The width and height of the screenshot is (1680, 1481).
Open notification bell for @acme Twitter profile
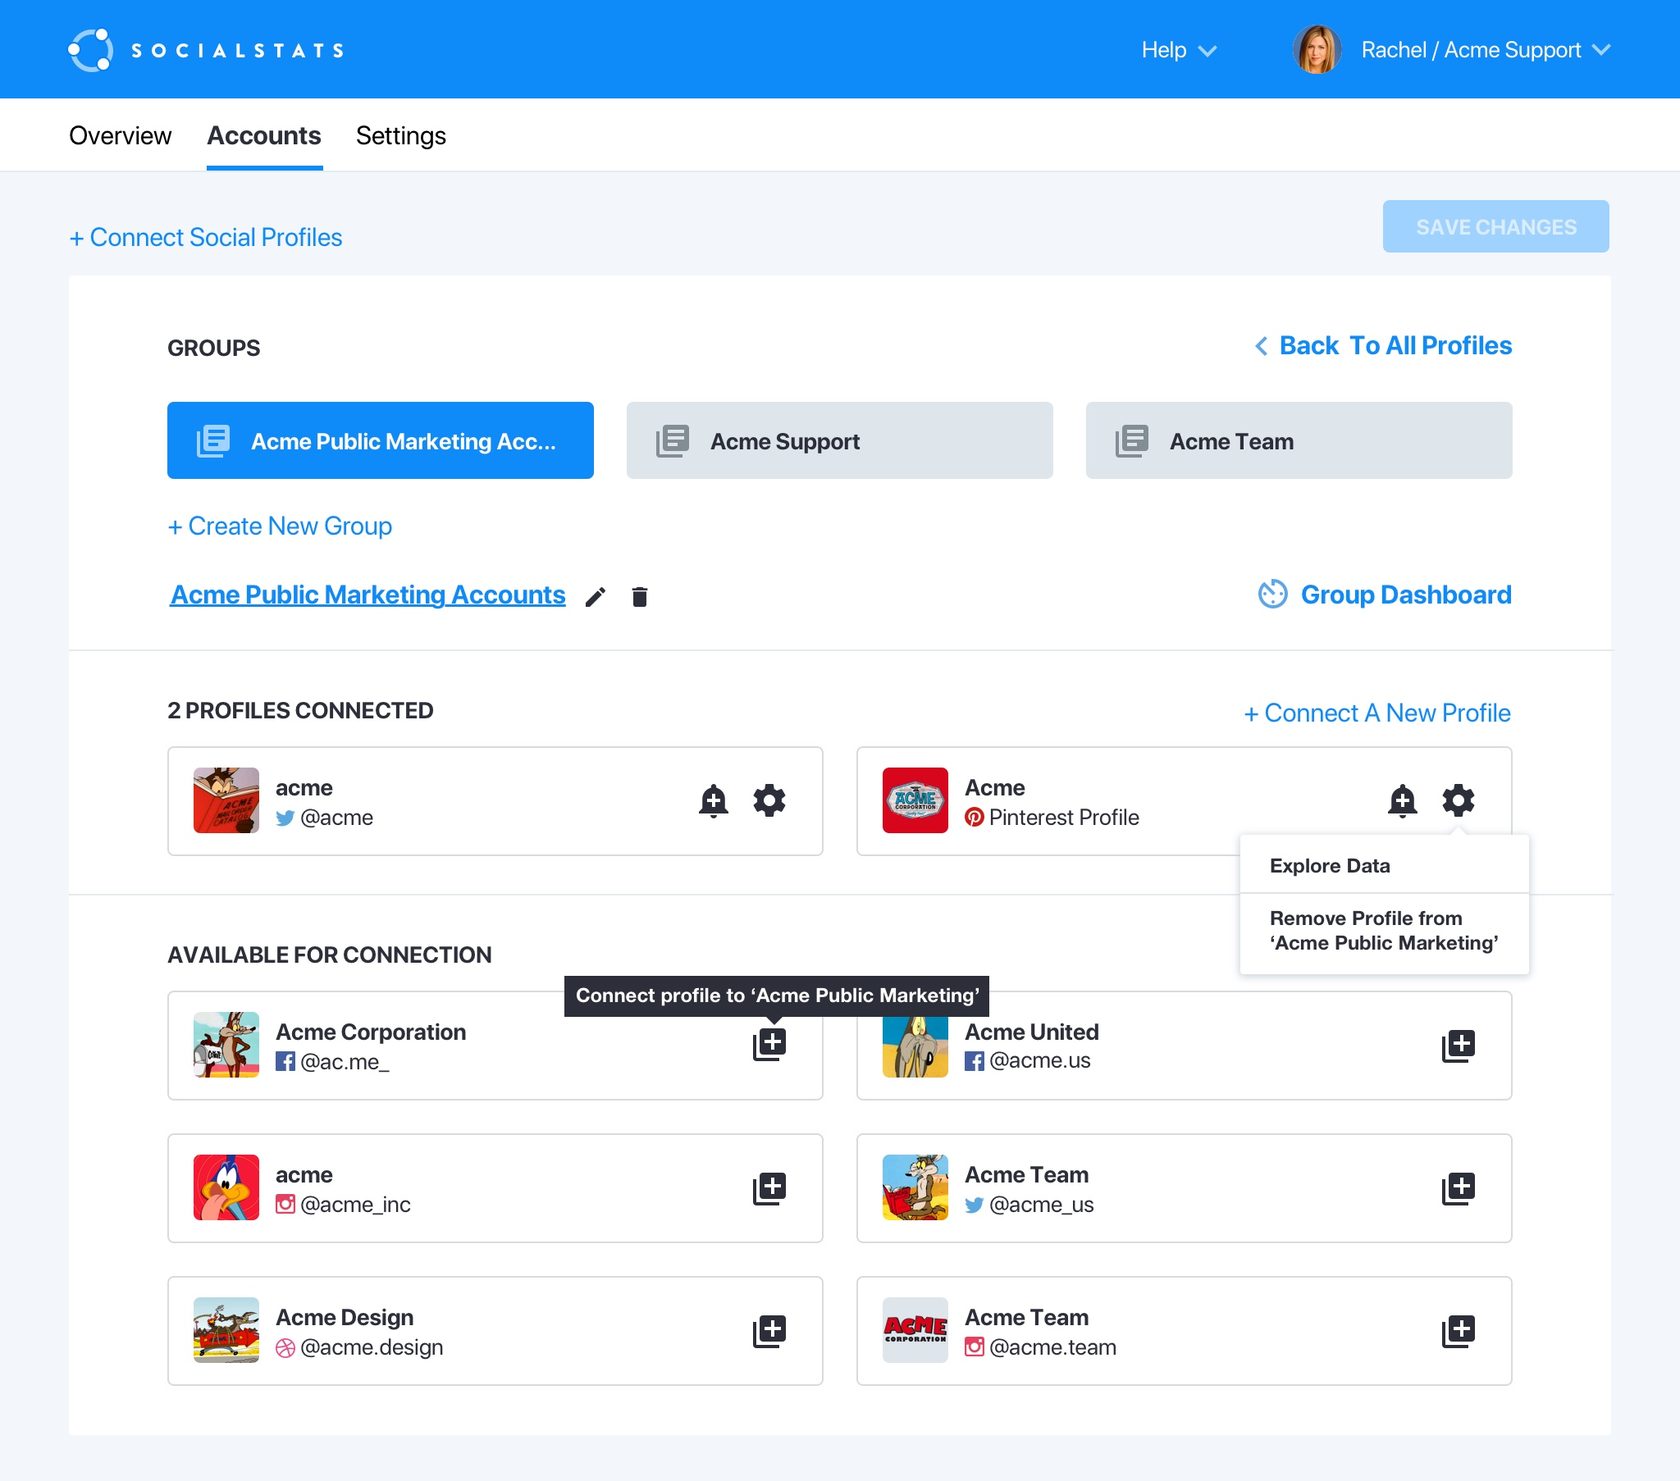pyautogui.click(x=713, y=801)
